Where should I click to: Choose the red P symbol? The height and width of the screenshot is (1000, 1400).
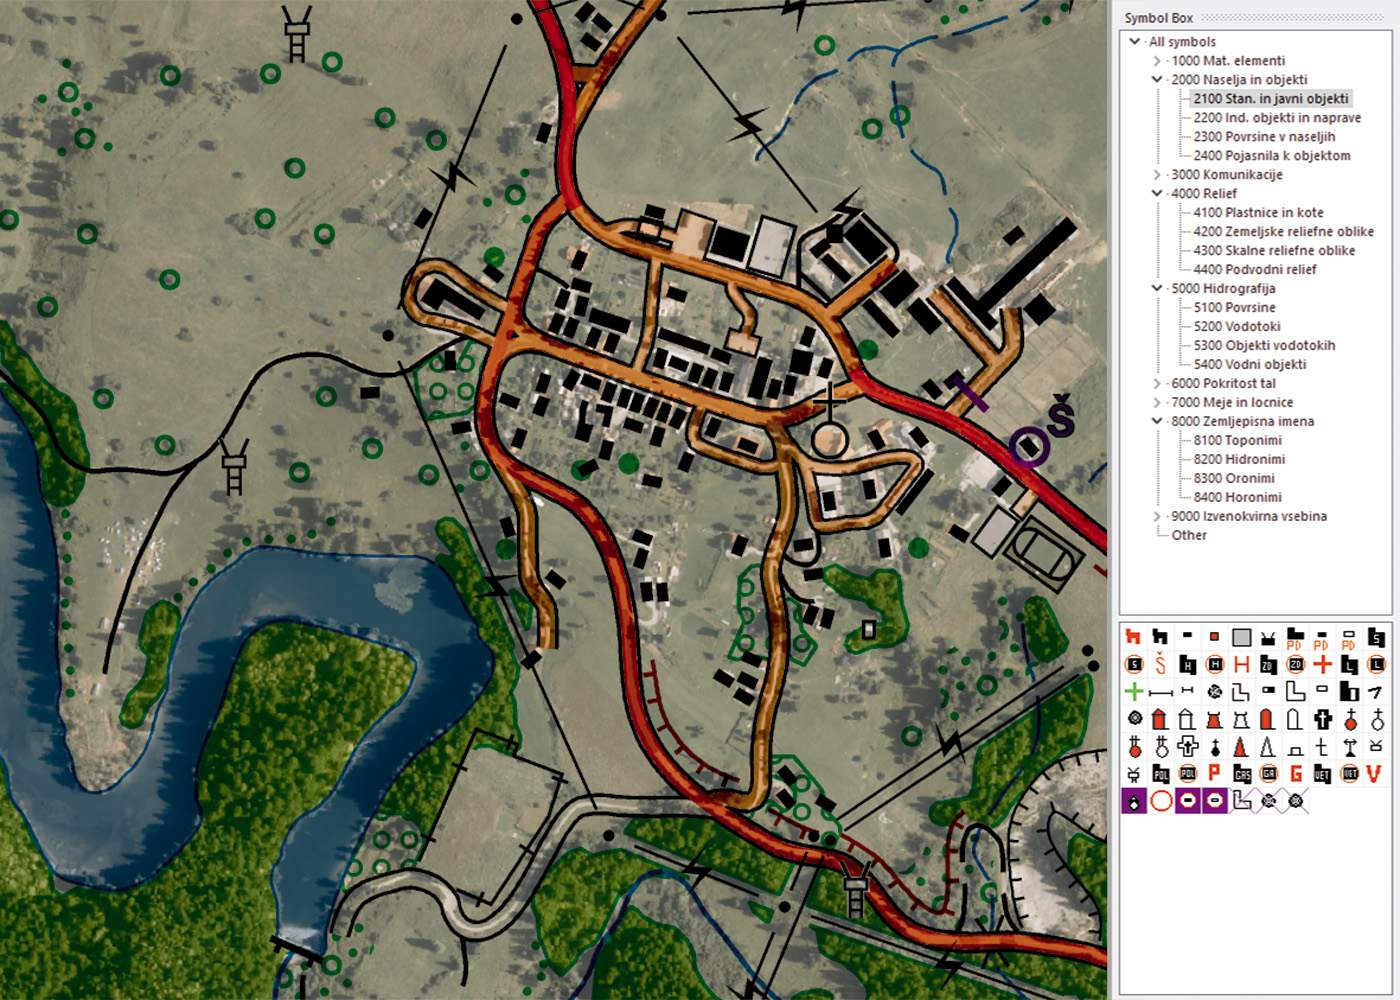coord(1214,773)
